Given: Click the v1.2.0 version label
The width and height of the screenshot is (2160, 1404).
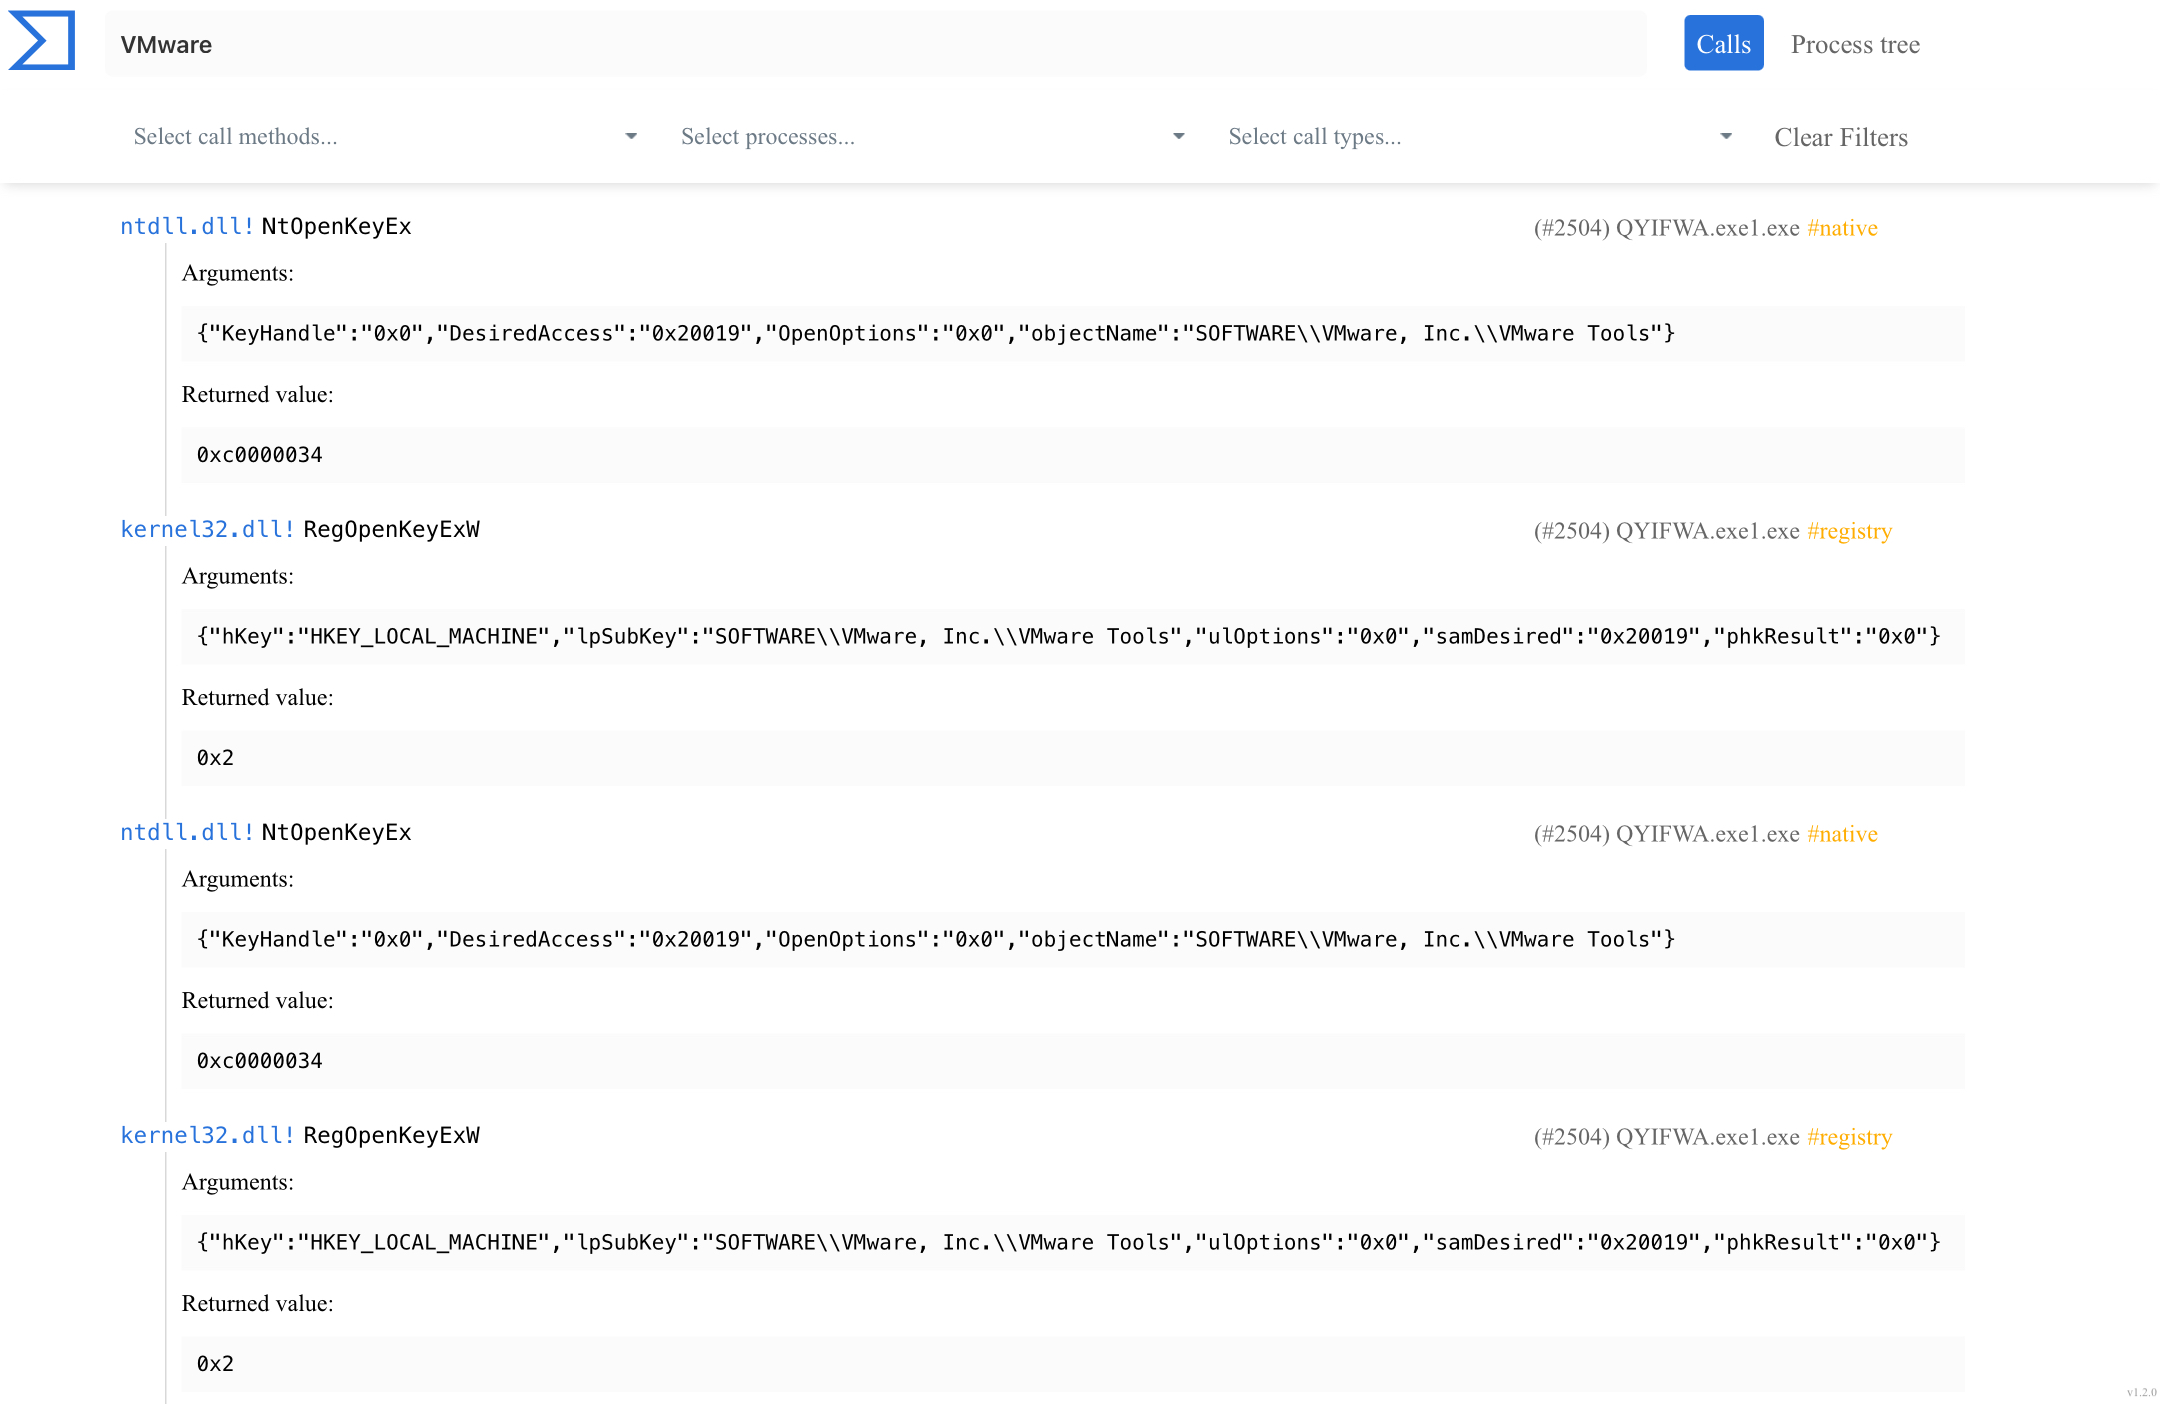Looking at the screenshot, I should click(x=2141, y=1392).
